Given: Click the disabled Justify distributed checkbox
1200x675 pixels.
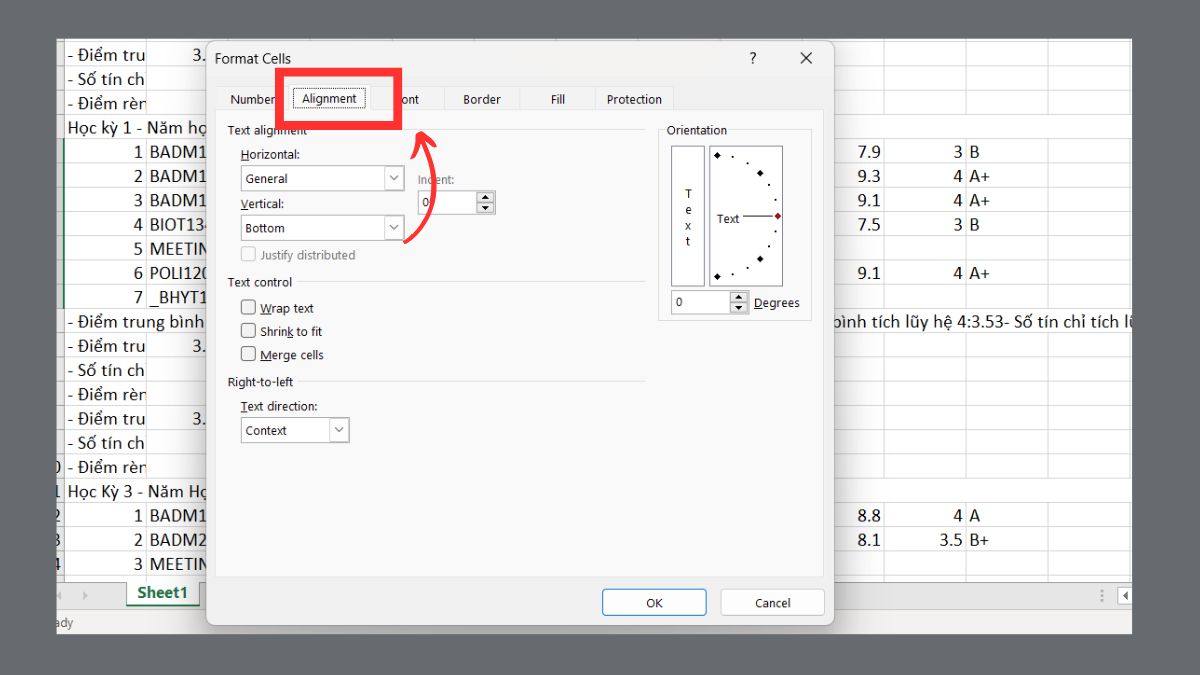Looking at the screenshot, I should click(x=248, y=254).
